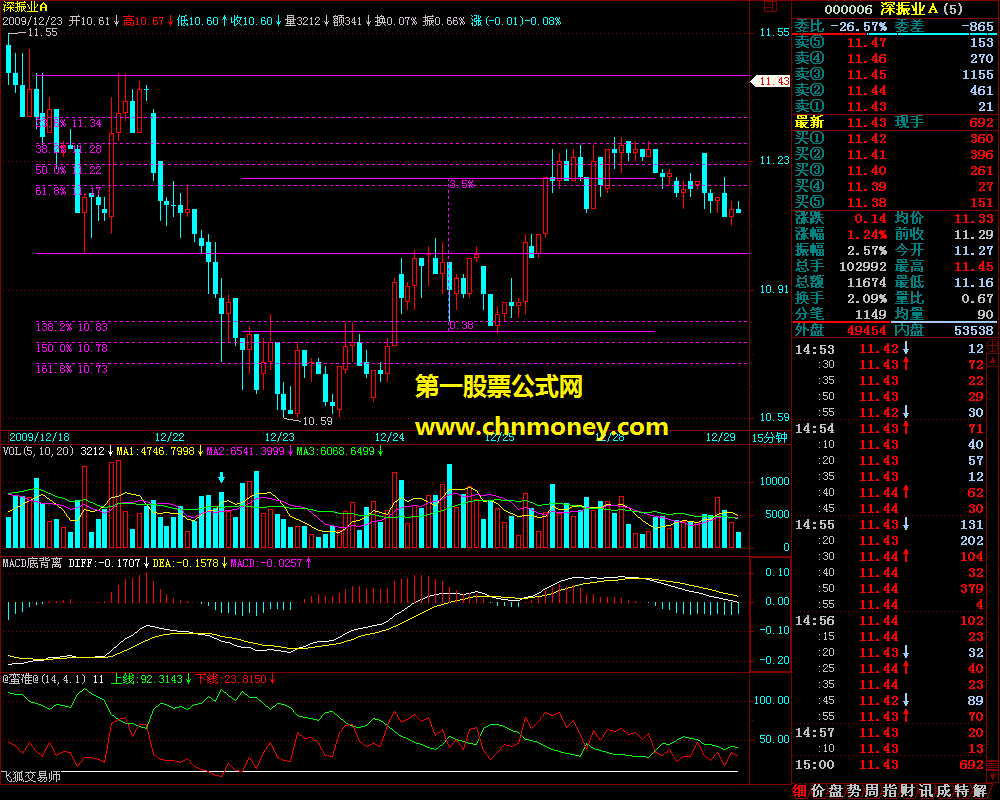Click the 15分钟 period selector
The width and height of the screenshot is (1000, 800).
(770, 438)
